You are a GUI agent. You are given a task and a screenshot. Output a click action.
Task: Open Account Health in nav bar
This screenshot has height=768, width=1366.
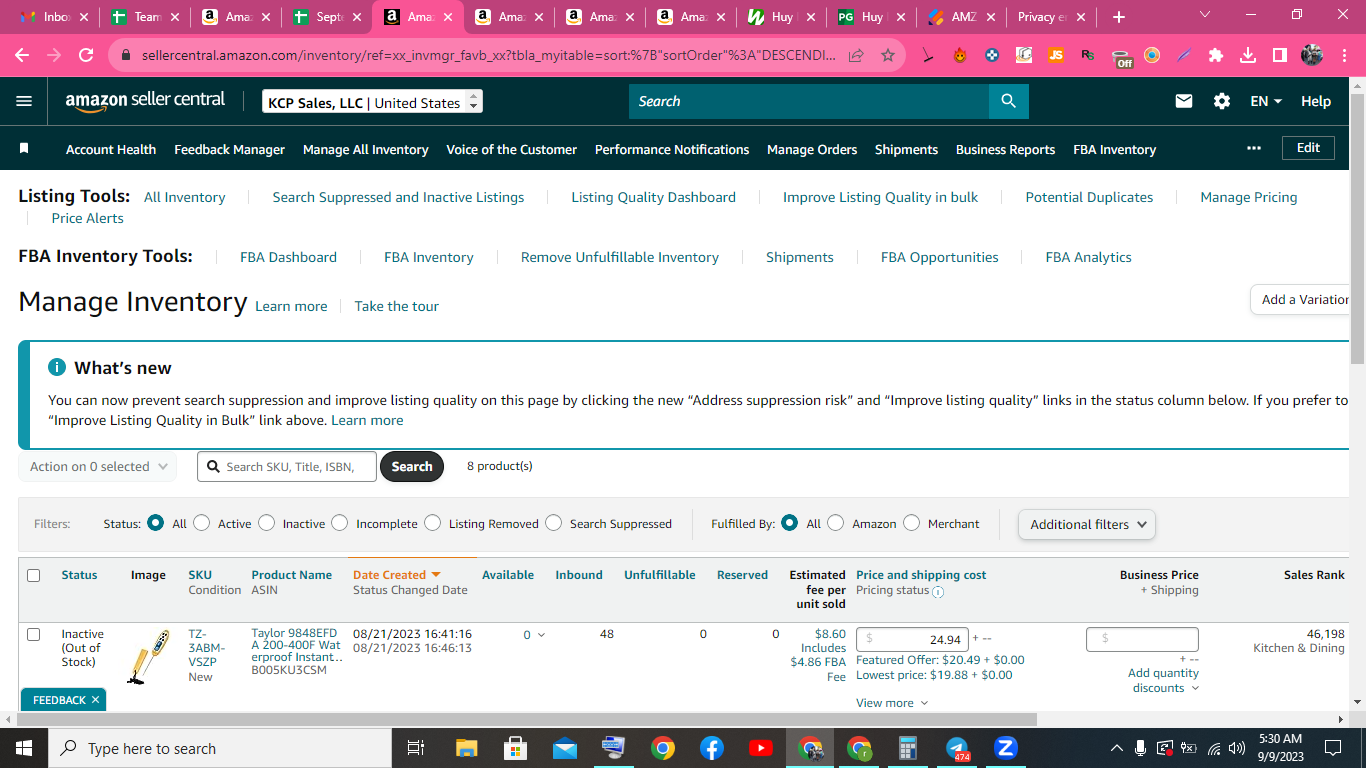pyautogui.click(x=111, y=149)
